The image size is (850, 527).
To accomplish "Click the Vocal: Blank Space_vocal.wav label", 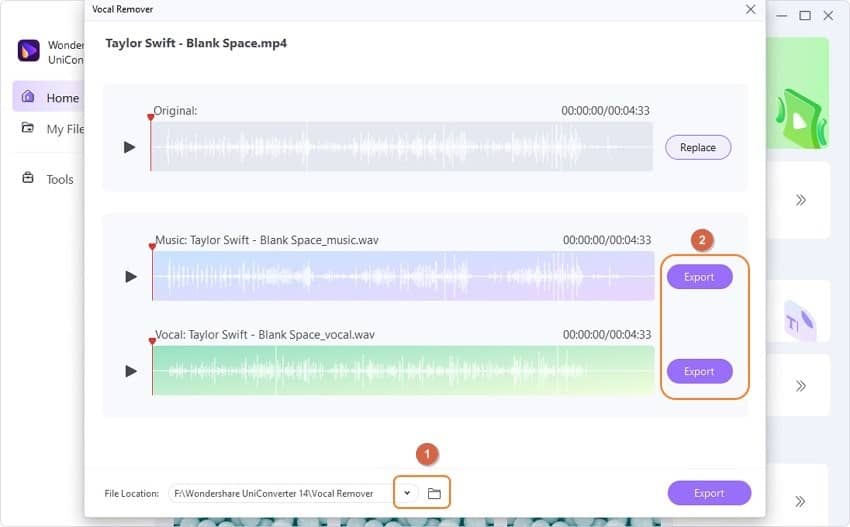I will click(x=265, y=335).
